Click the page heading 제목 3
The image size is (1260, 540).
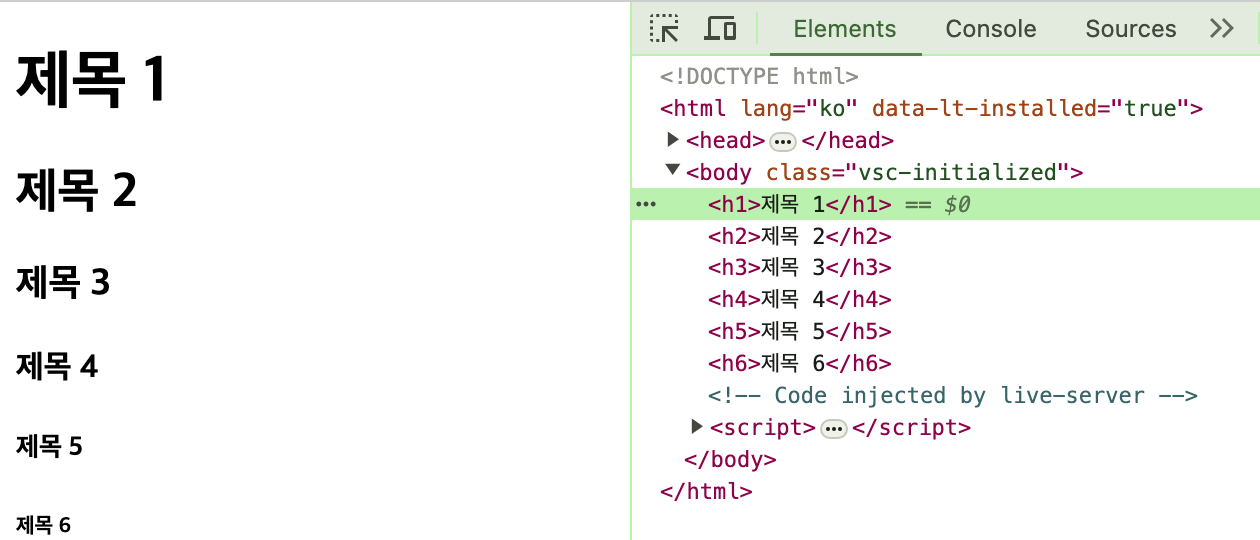[63, 282]
